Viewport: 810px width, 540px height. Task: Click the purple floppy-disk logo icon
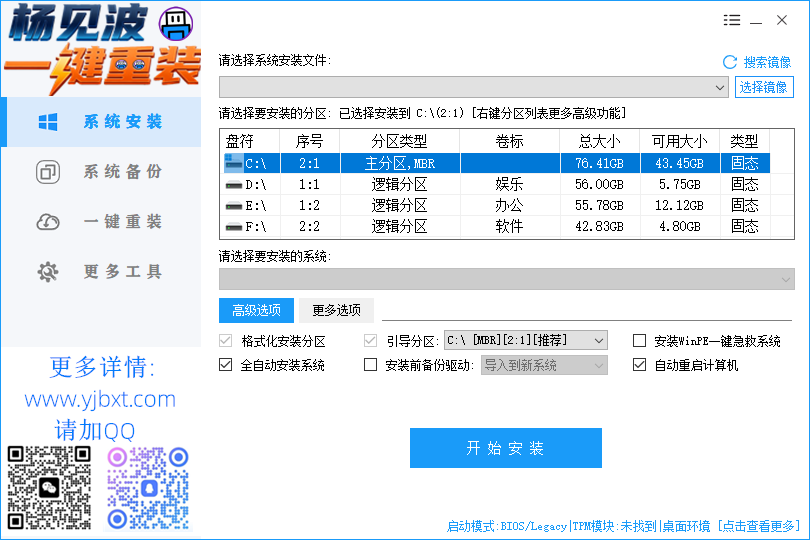pos(176,24)
